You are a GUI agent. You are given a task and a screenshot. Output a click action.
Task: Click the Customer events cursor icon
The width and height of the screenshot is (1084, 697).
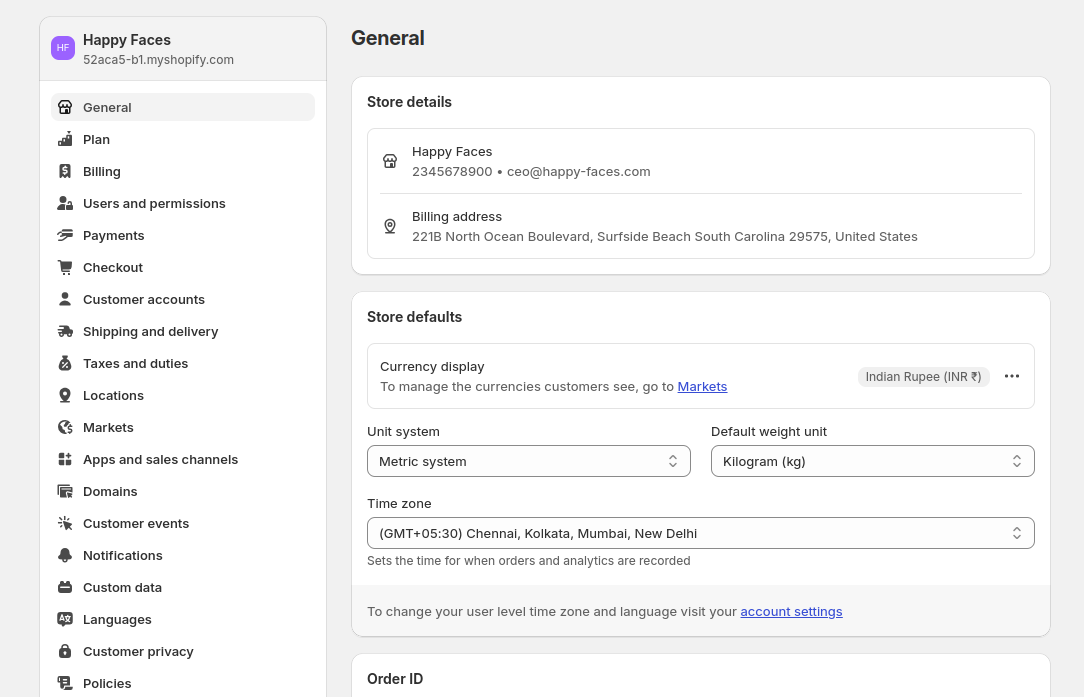point(65,523)
